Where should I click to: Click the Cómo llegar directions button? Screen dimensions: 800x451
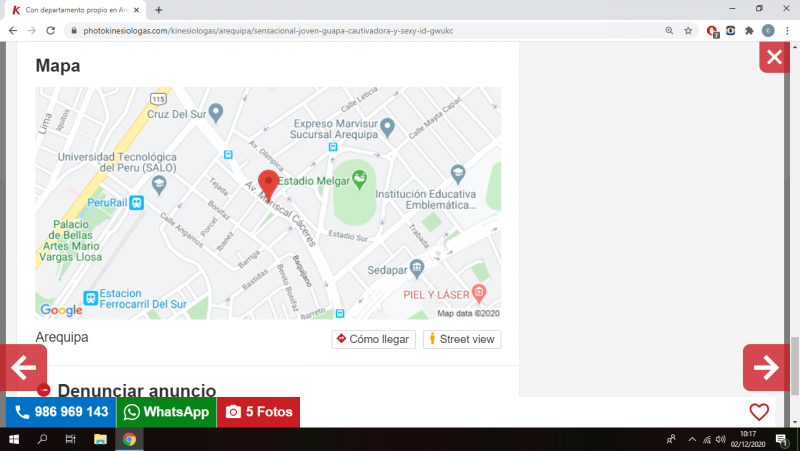pyautogui.click(x=373, y=339)
